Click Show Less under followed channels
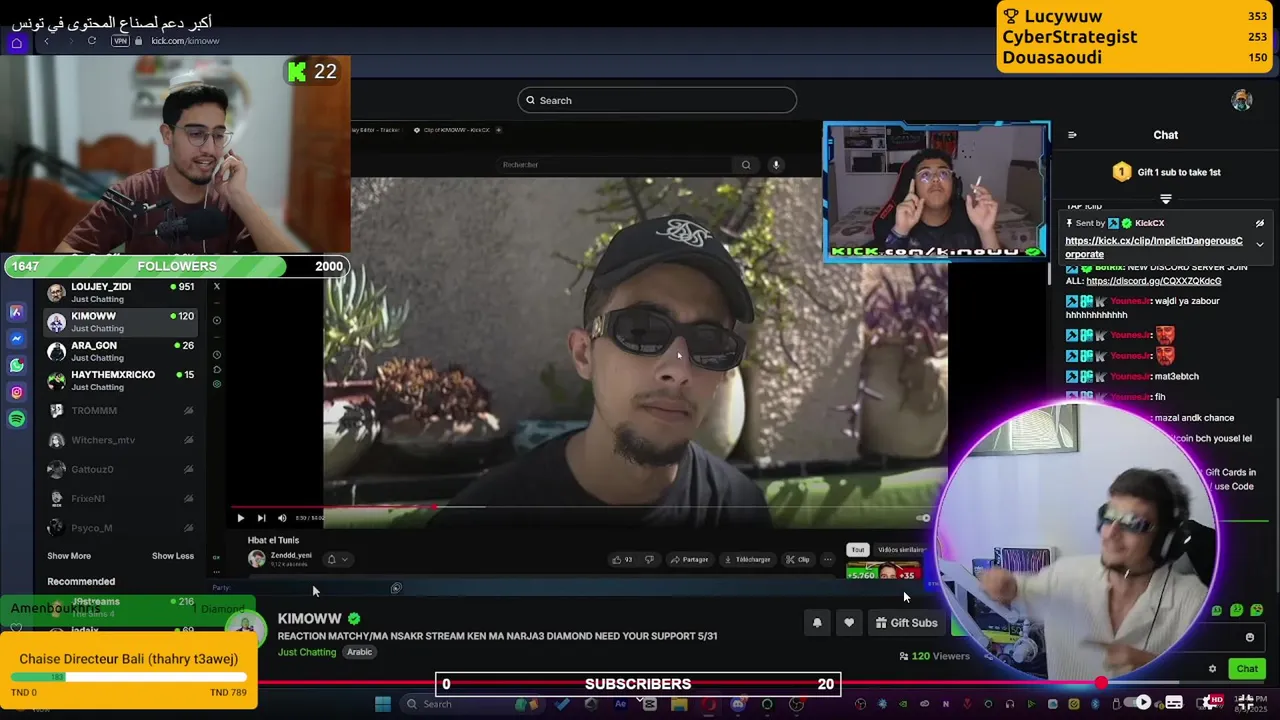The image size is (1280, 720). 173,556
